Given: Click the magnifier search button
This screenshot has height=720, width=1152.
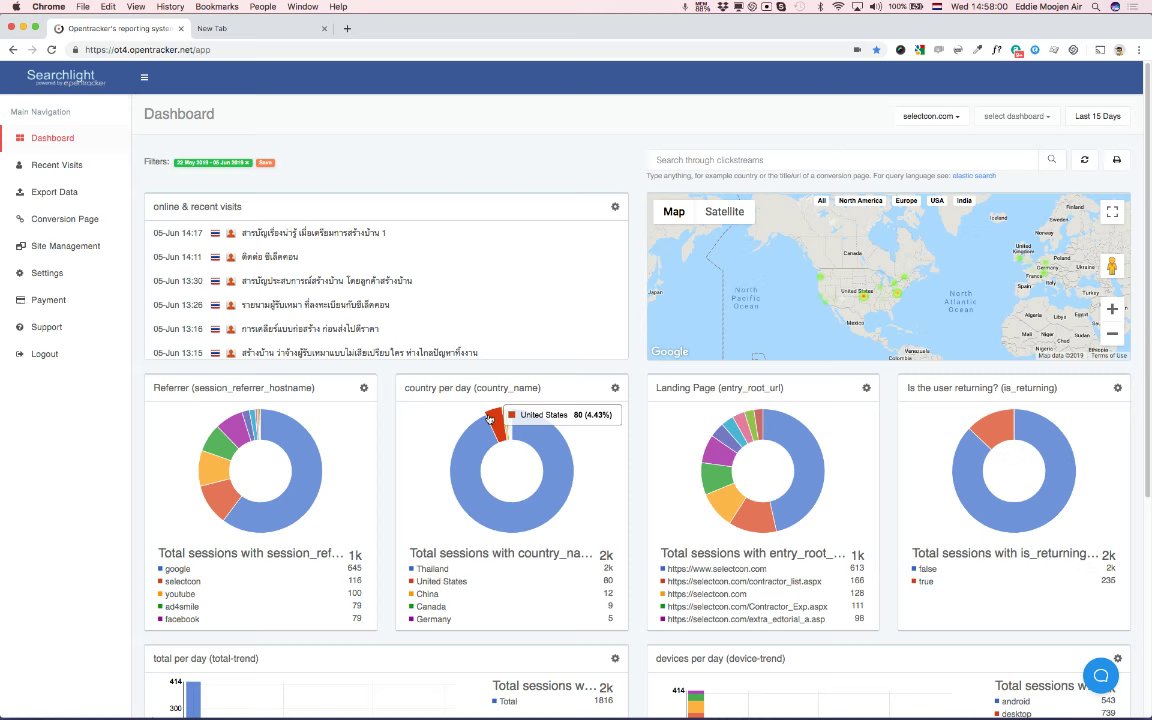Looking at the screenshot, I should (1051, 160).
